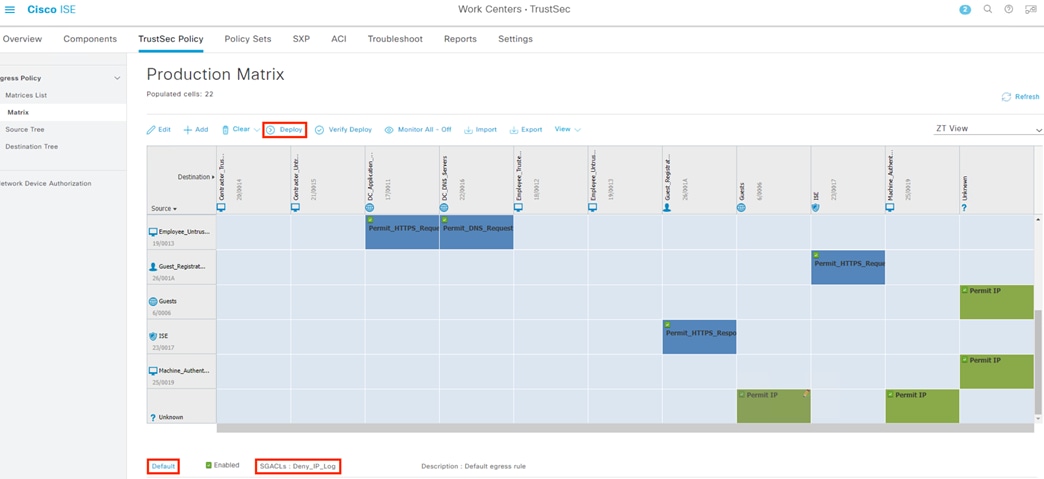Select the Guests destination column globe icon
1044x479 pixels.
coord(741,207)
